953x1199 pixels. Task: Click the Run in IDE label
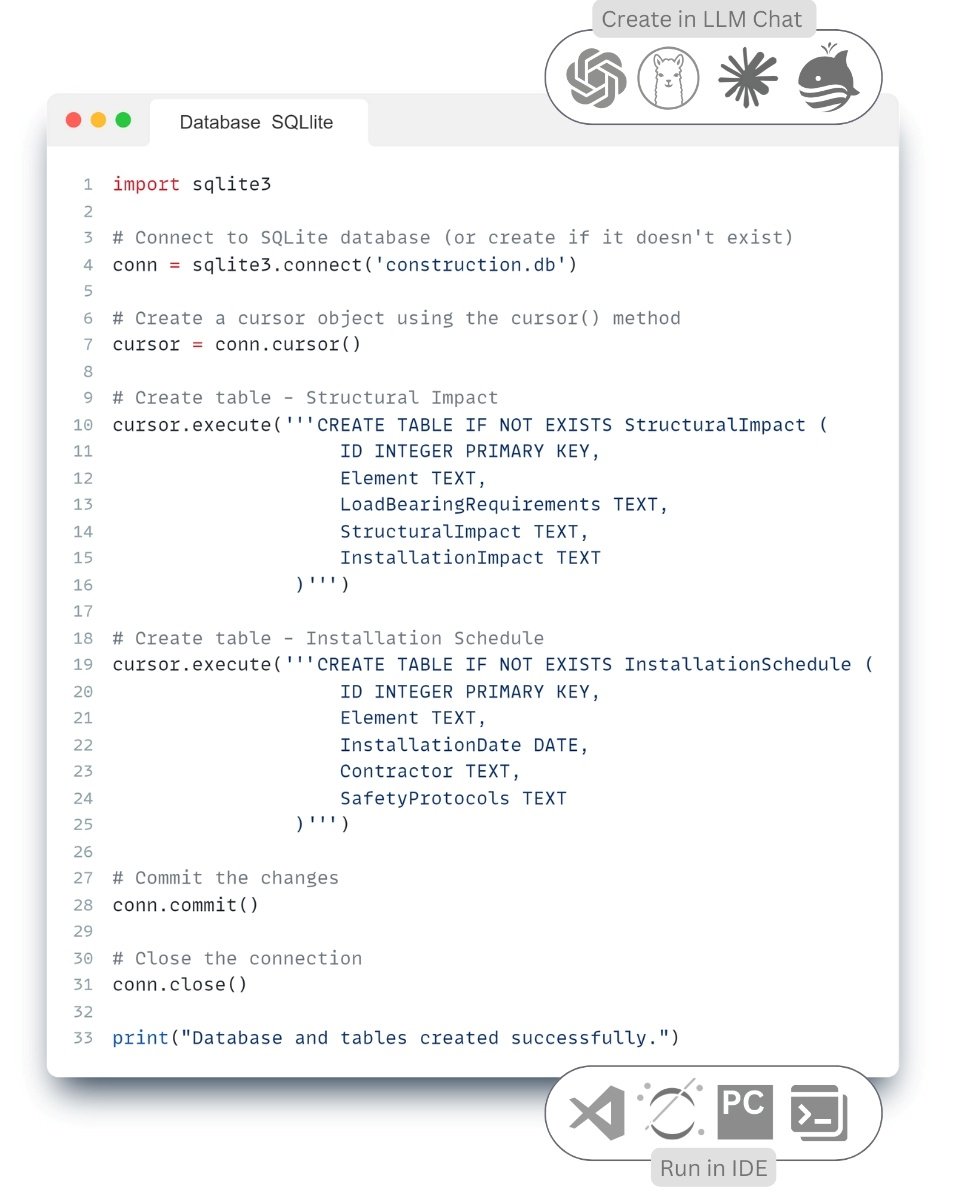click(x=714, y=1168)
